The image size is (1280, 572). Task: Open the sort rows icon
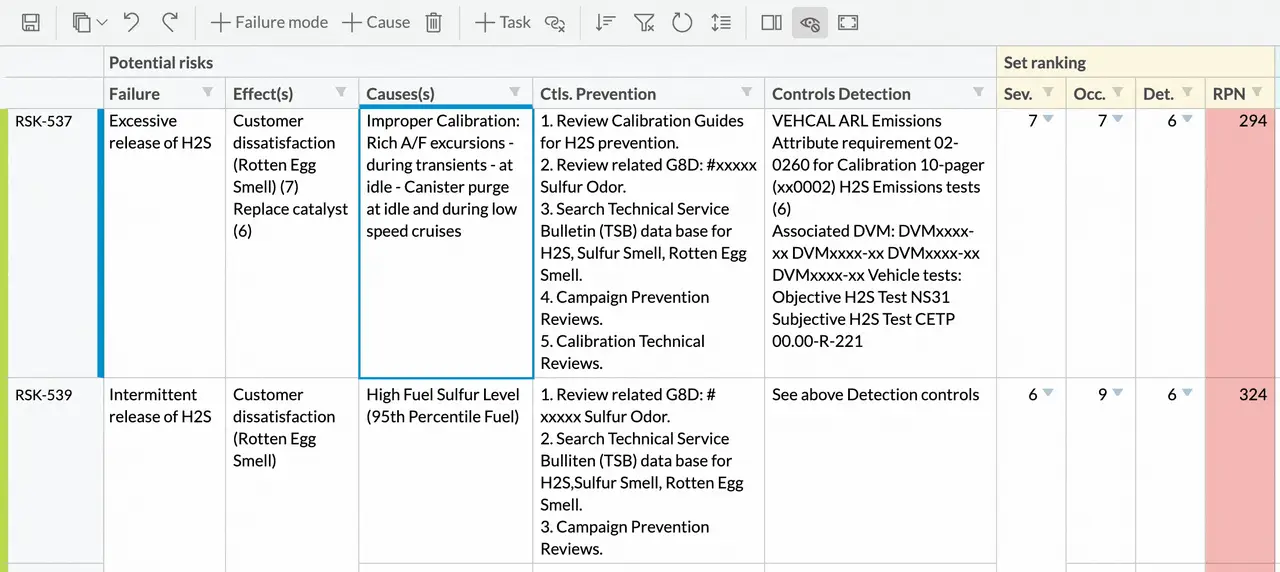point(605,22)
